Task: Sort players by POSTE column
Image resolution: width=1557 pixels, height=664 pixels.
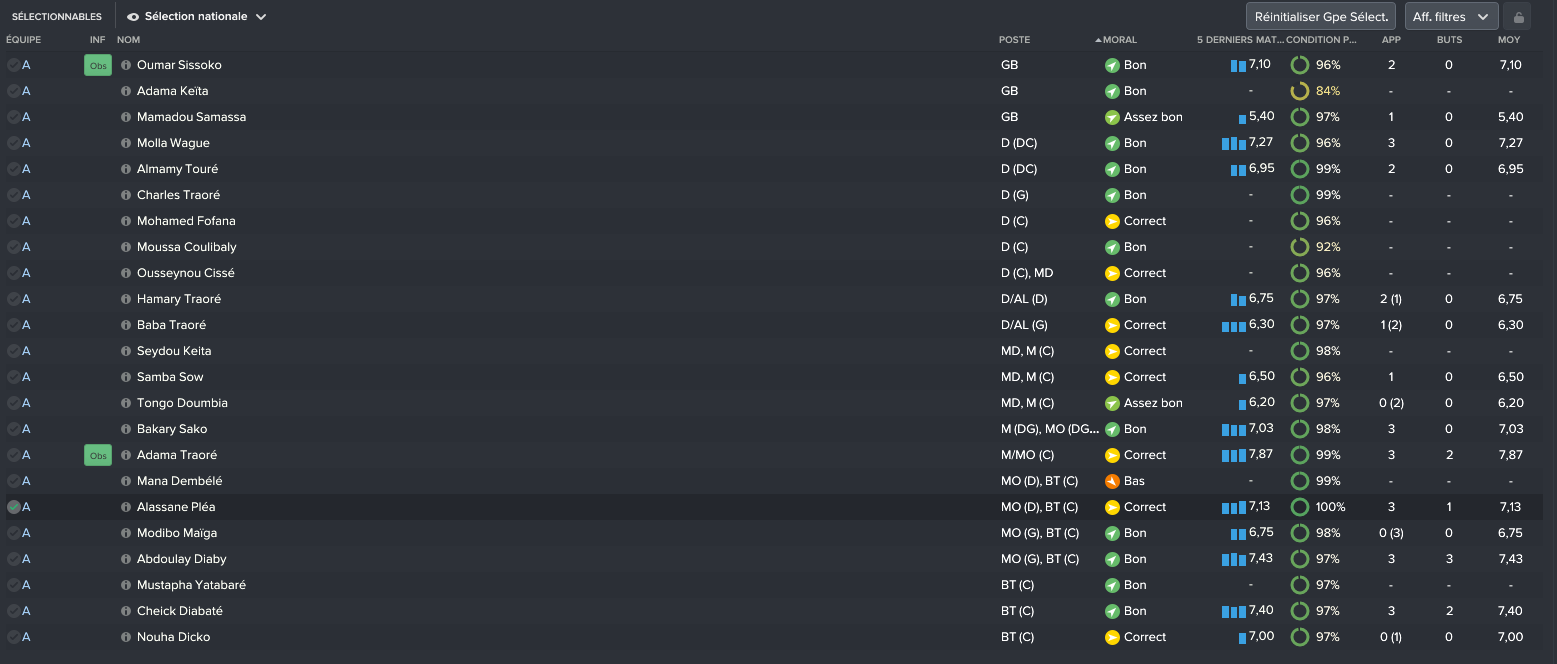Action: tap(1014, 40)
